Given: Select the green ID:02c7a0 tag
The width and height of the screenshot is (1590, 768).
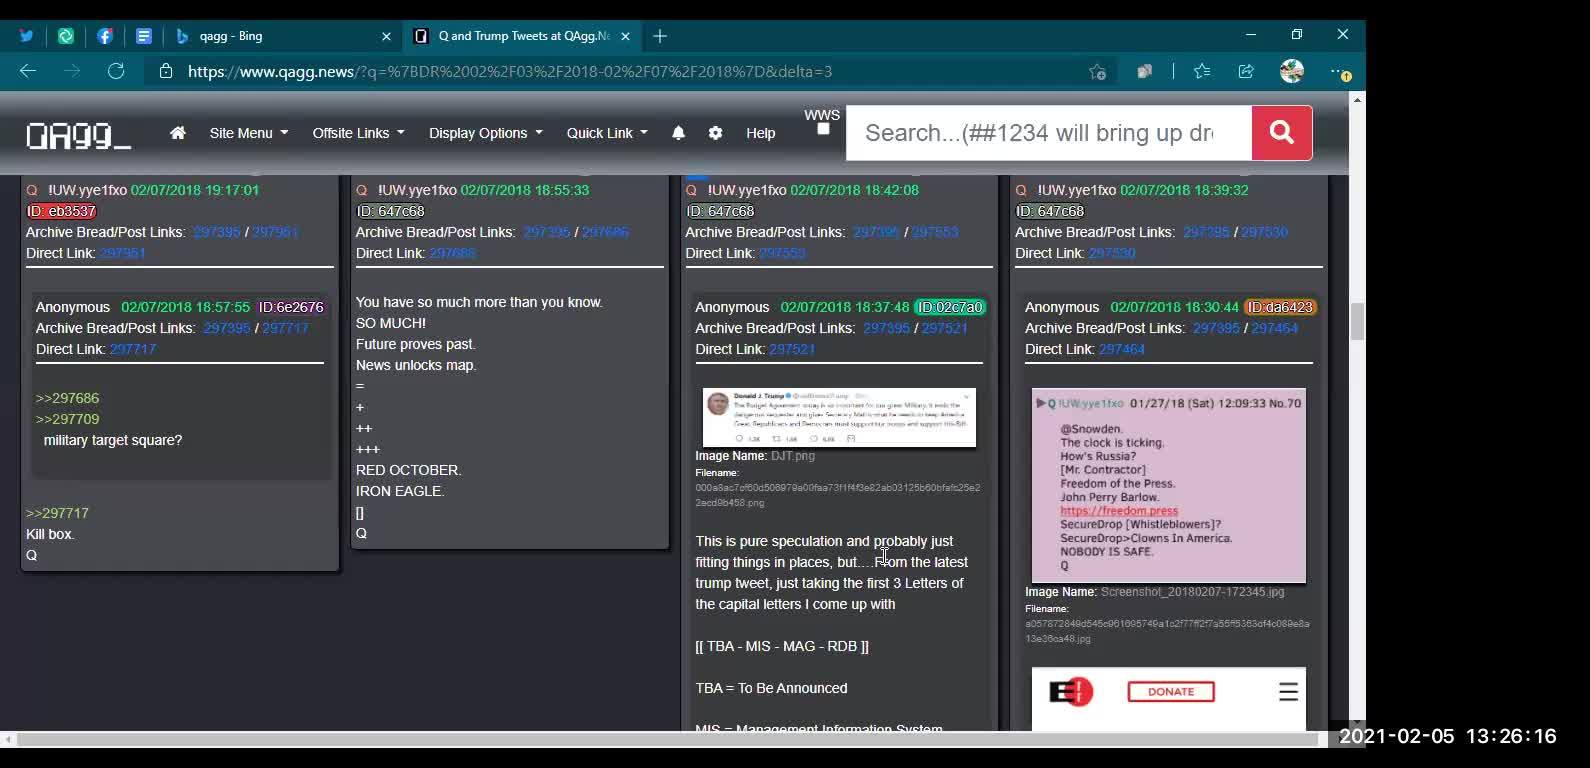Looking at the screenshot, I should (950, 307).
